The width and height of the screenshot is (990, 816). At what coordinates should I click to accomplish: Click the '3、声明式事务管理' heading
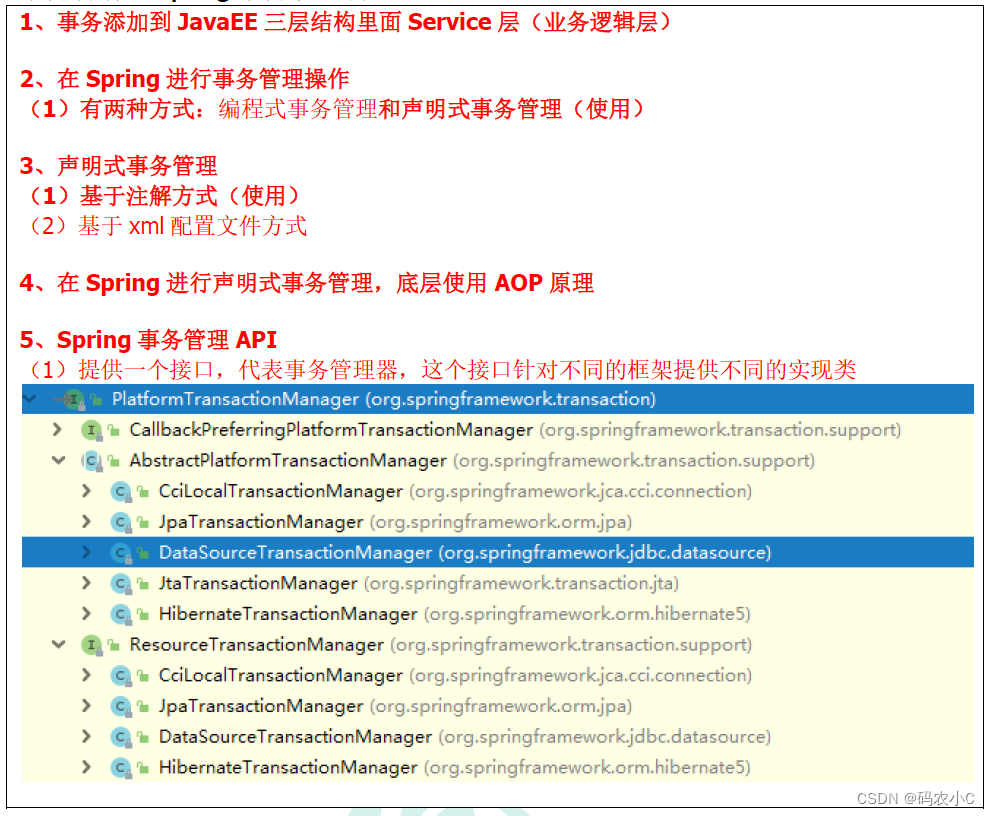[x=119, y=166]
